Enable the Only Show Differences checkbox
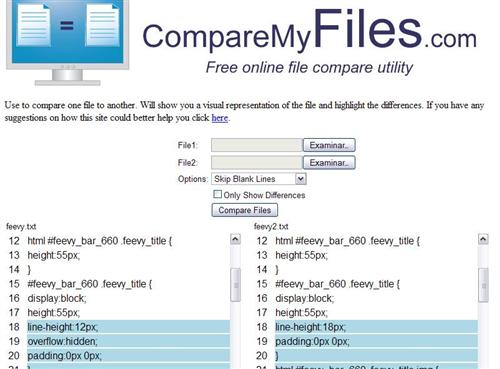This screenshot has width=500, height=369. [217, 194]
